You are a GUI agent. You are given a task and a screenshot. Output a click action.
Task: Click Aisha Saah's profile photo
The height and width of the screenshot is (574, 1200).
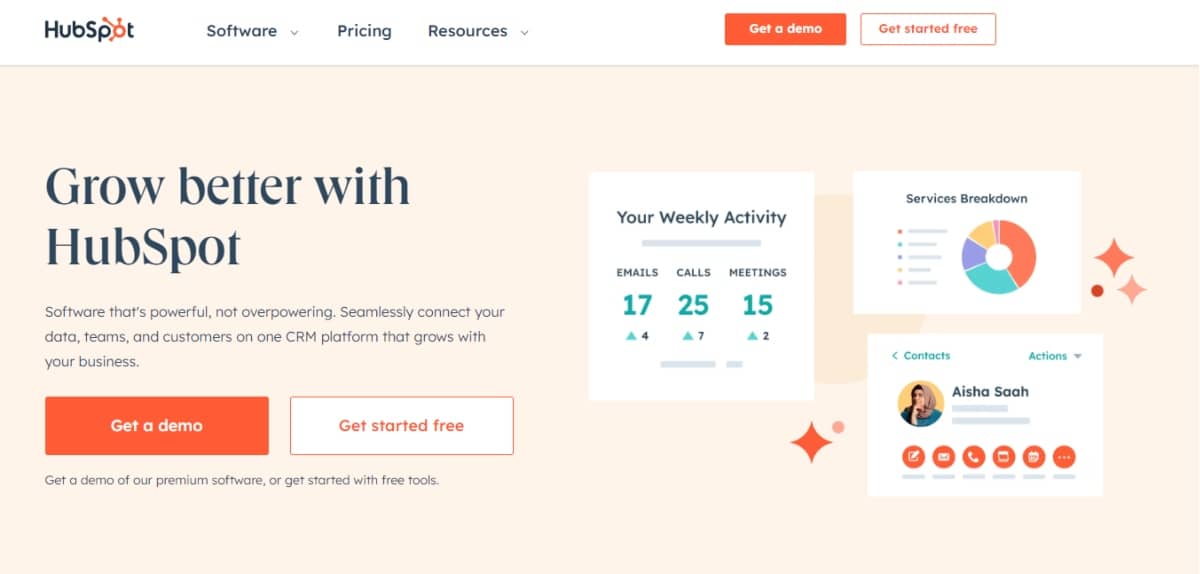(921, 404)
